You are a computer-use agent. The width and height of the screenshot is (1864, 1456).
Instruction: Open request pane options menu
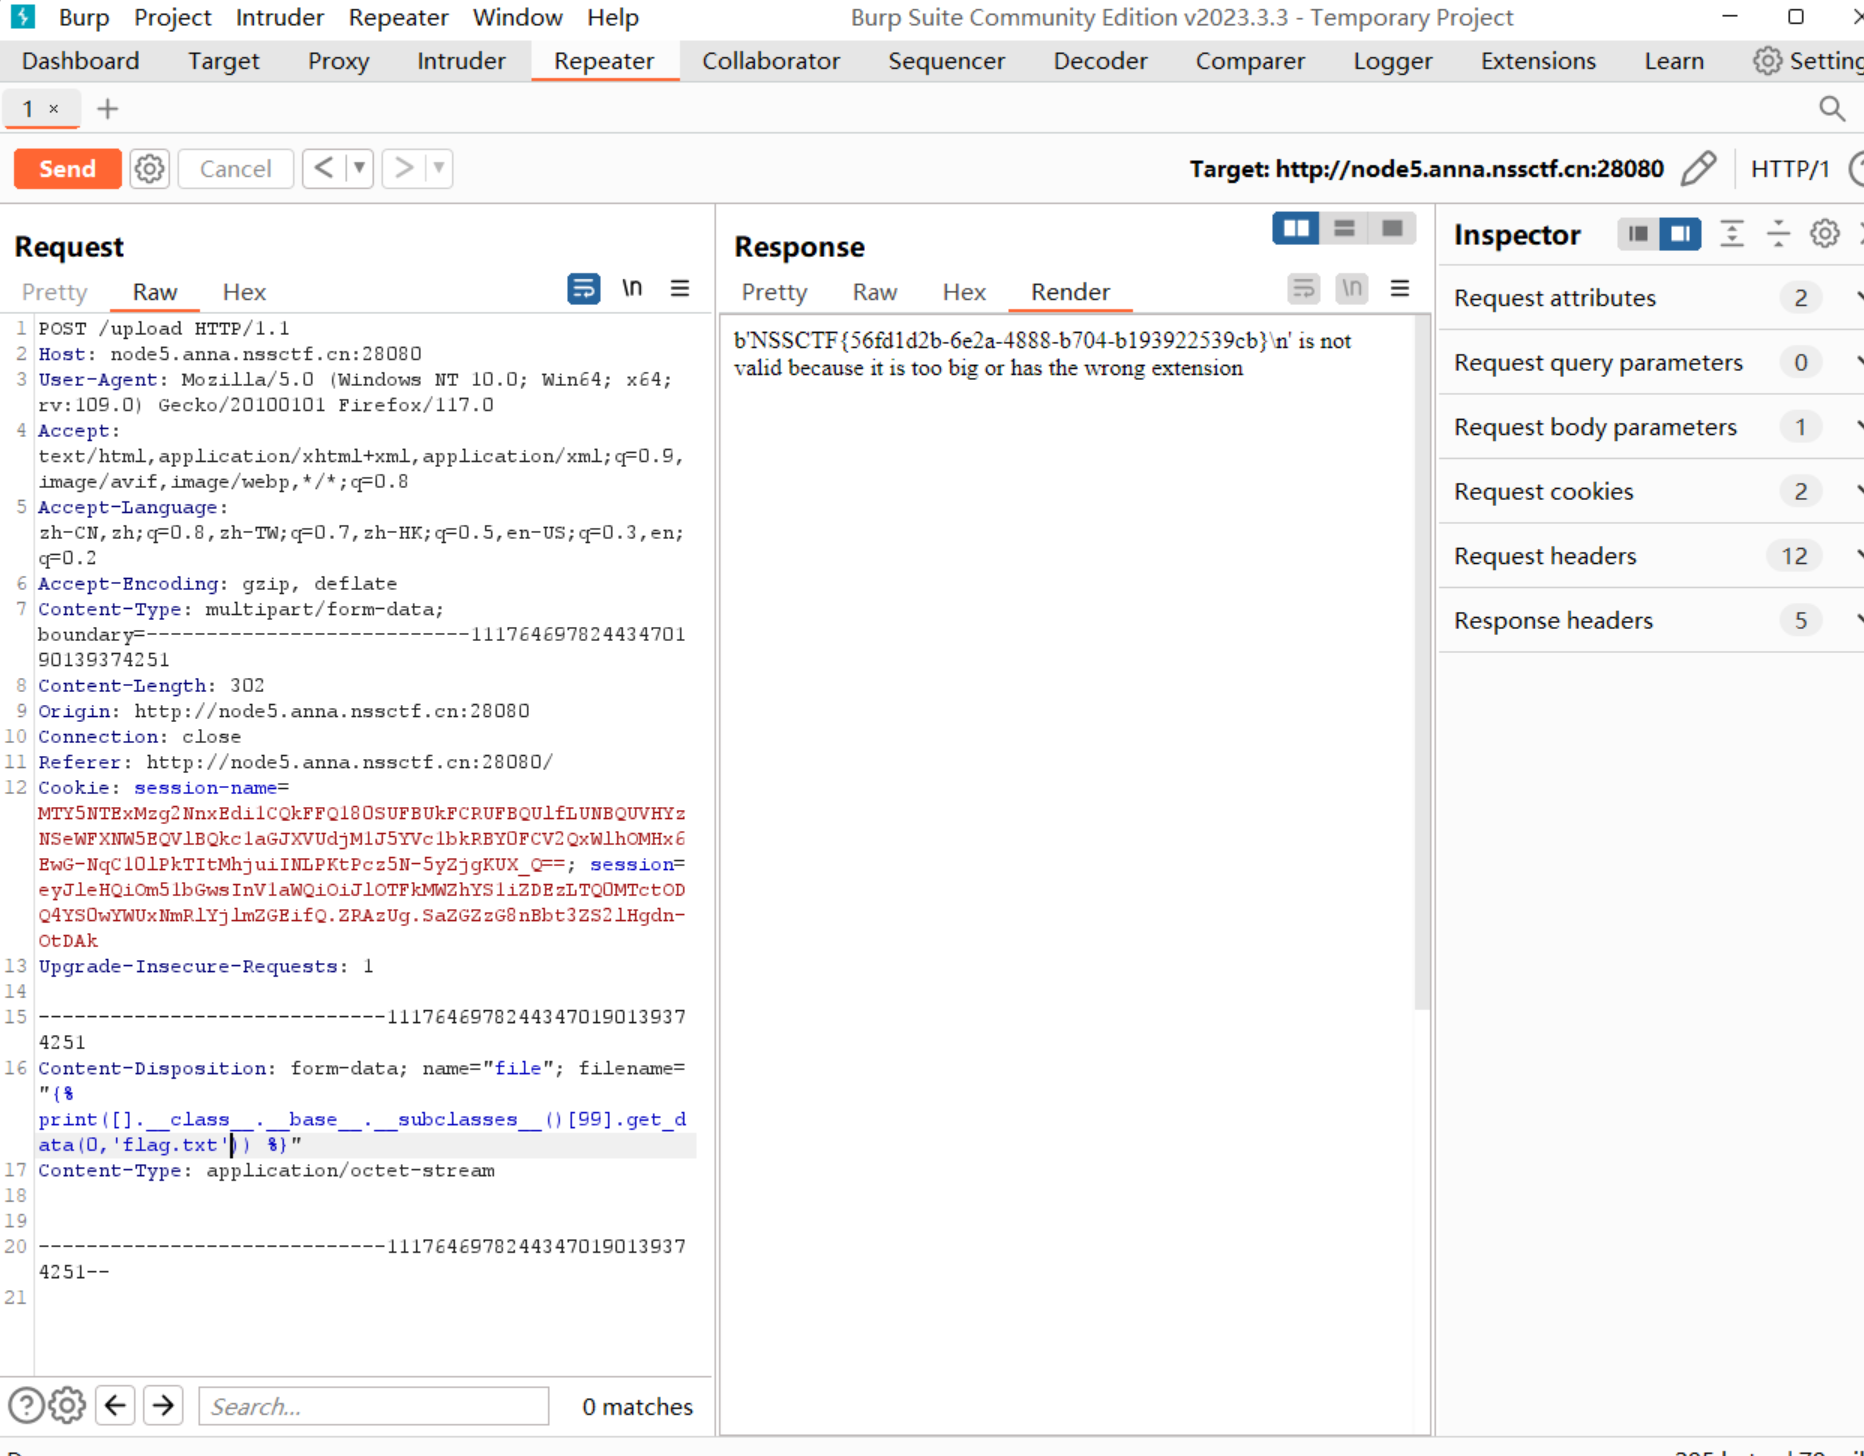tap(680, 289)
